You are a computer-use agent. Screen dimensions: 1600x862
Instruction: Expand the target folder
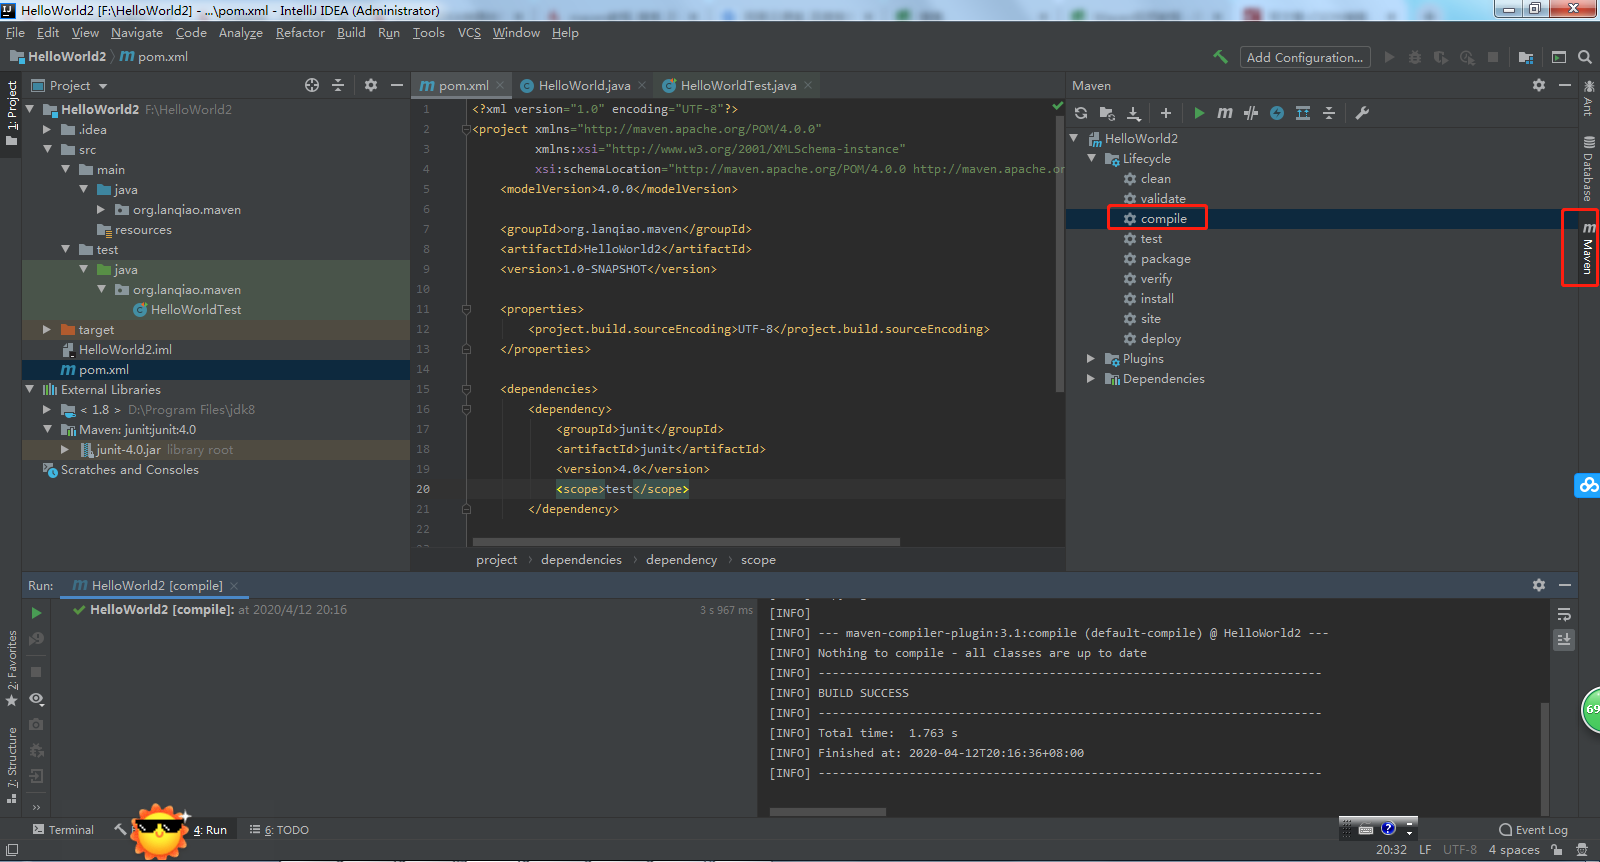click(46, 329)
